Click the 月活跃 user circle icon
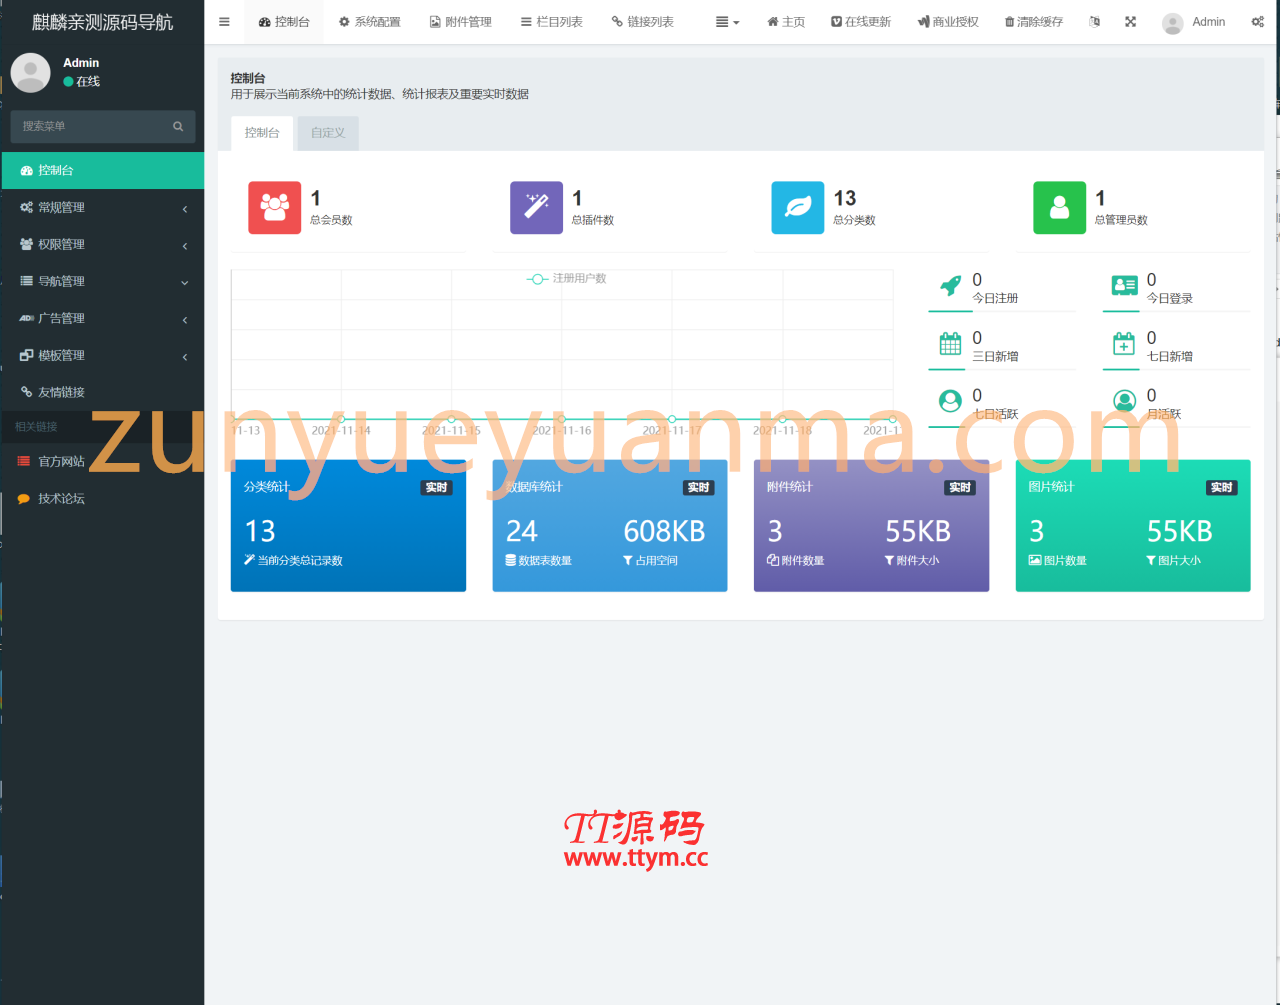The height and width of the screenshot is (1005, 1280). coord(1124,401)
